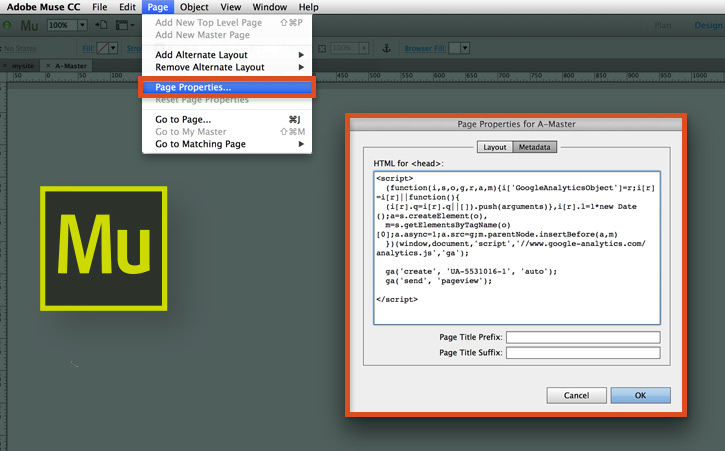Switch to the Metadata tab in Page Properties
The image size is (725, 451).
point(535,147)
